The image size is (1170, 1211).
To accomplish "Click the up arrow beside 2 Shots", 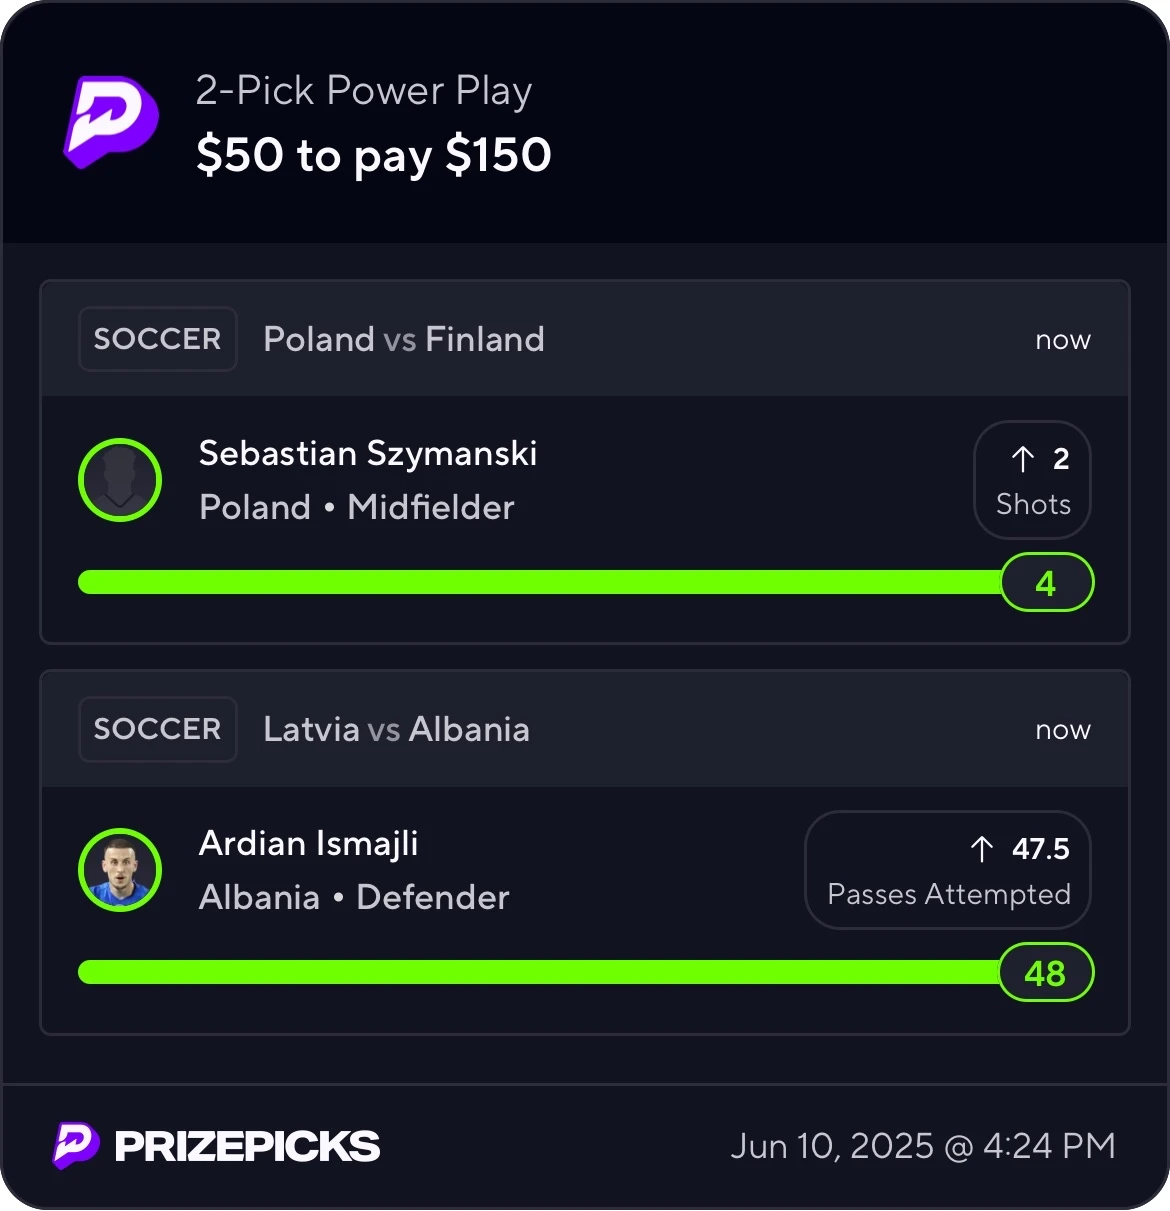I will pyautogui.click(x=1022, y=459).
